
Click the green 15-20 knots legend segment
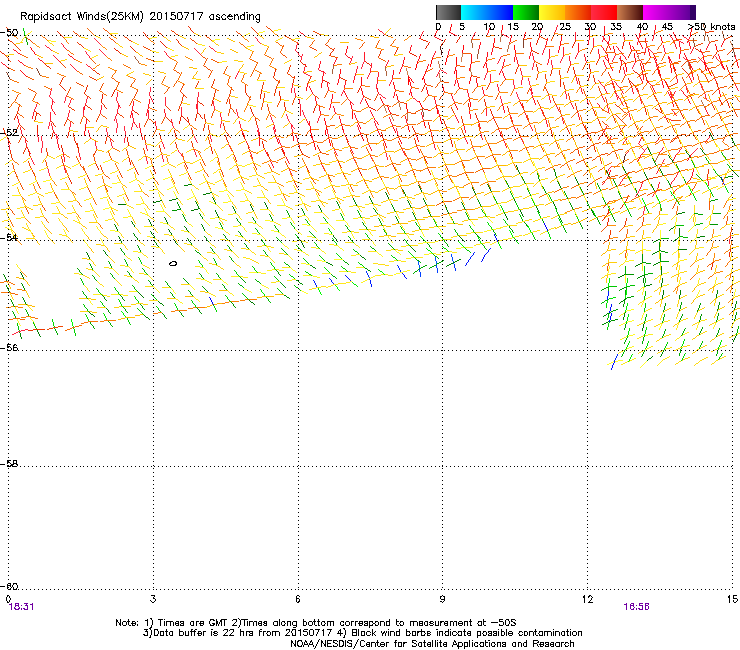click(526, 12)
